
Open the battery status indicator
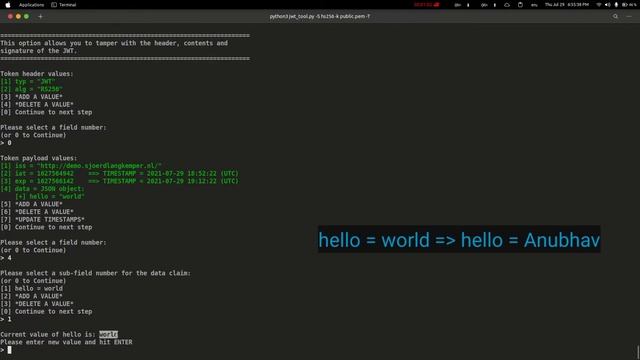click(629, 5)
